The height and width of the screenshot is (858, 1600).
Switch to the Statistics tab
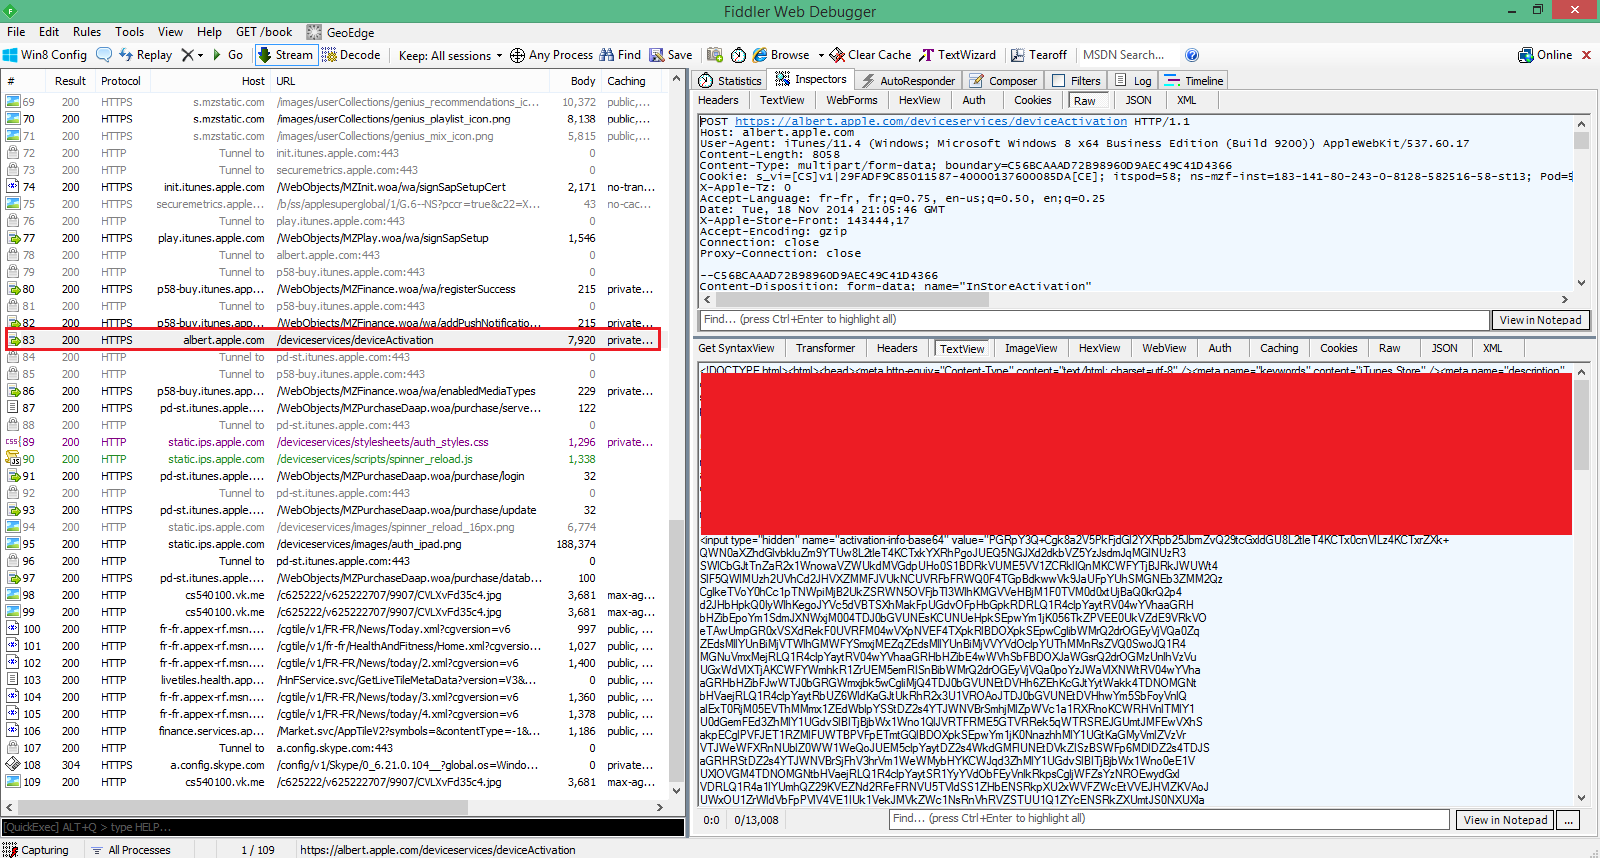pyautogui.click(x=731, y=81)
